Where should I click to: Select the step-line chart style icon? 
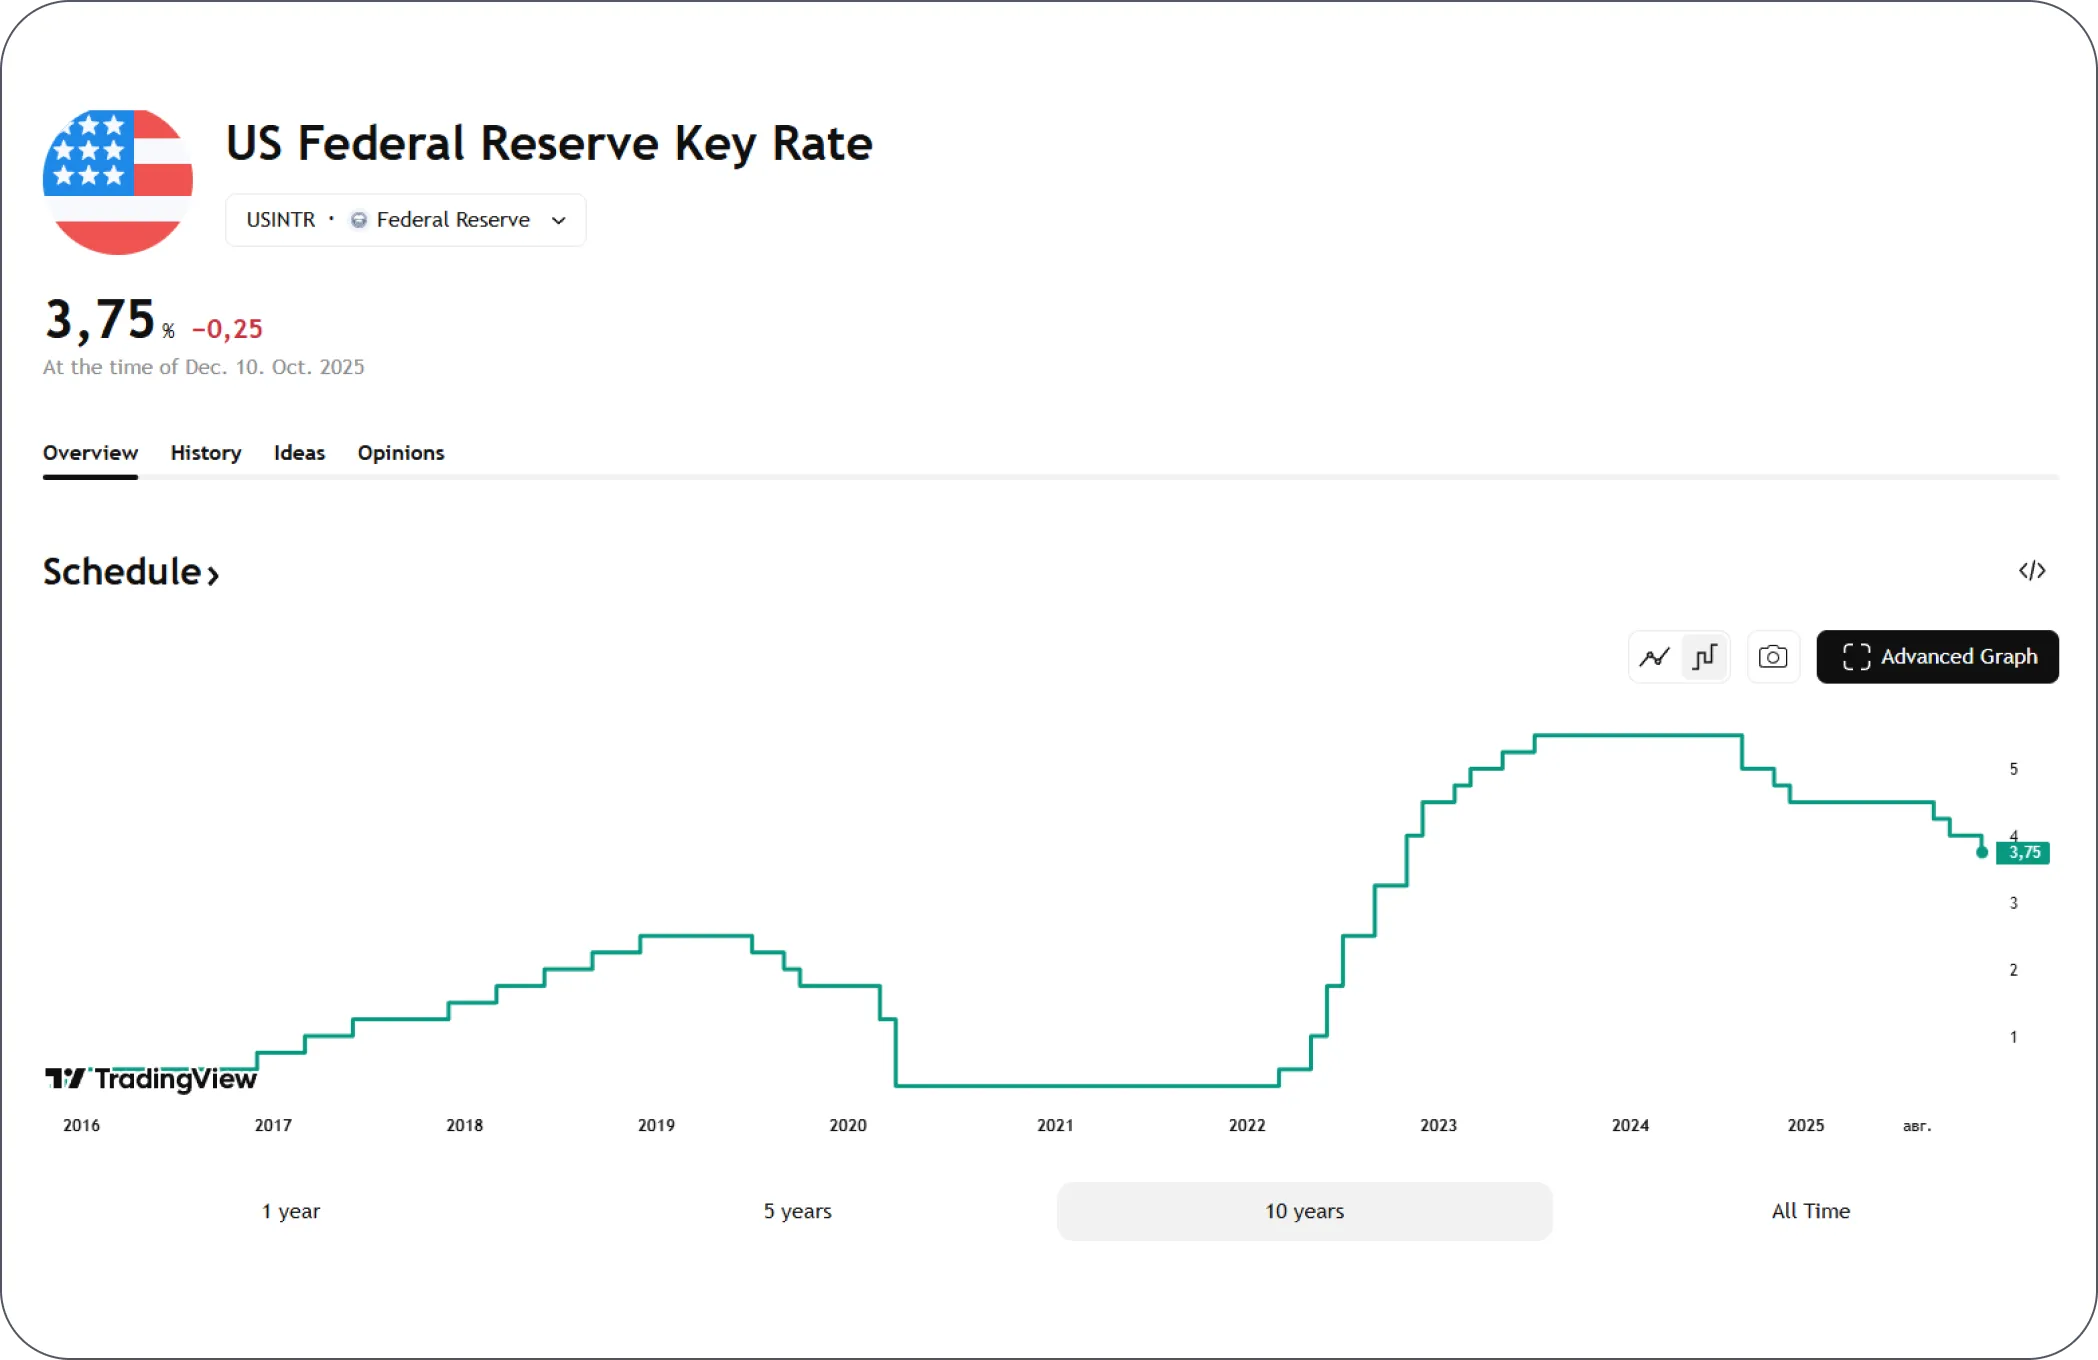point(1705,657)
